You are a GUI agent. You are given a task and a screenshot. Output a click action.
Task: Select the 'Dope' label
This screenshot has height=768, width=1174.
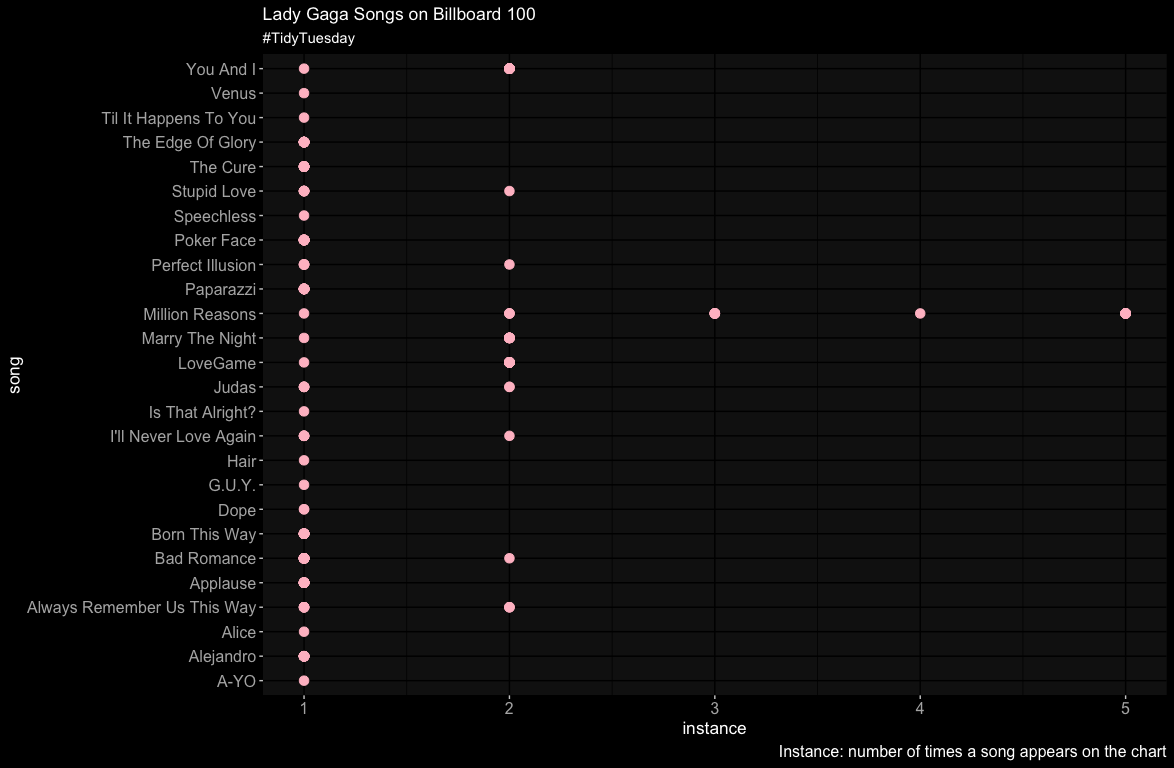point(237,511)
